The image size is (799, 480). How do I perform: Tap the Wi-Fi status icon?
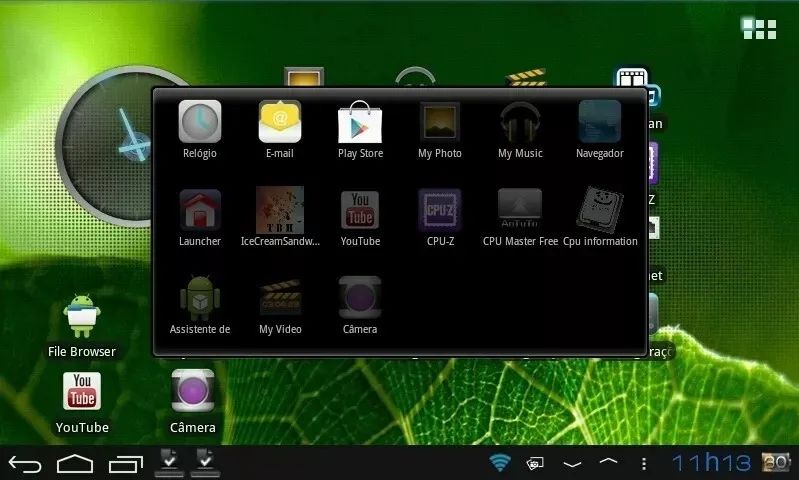tap(500, 463)
